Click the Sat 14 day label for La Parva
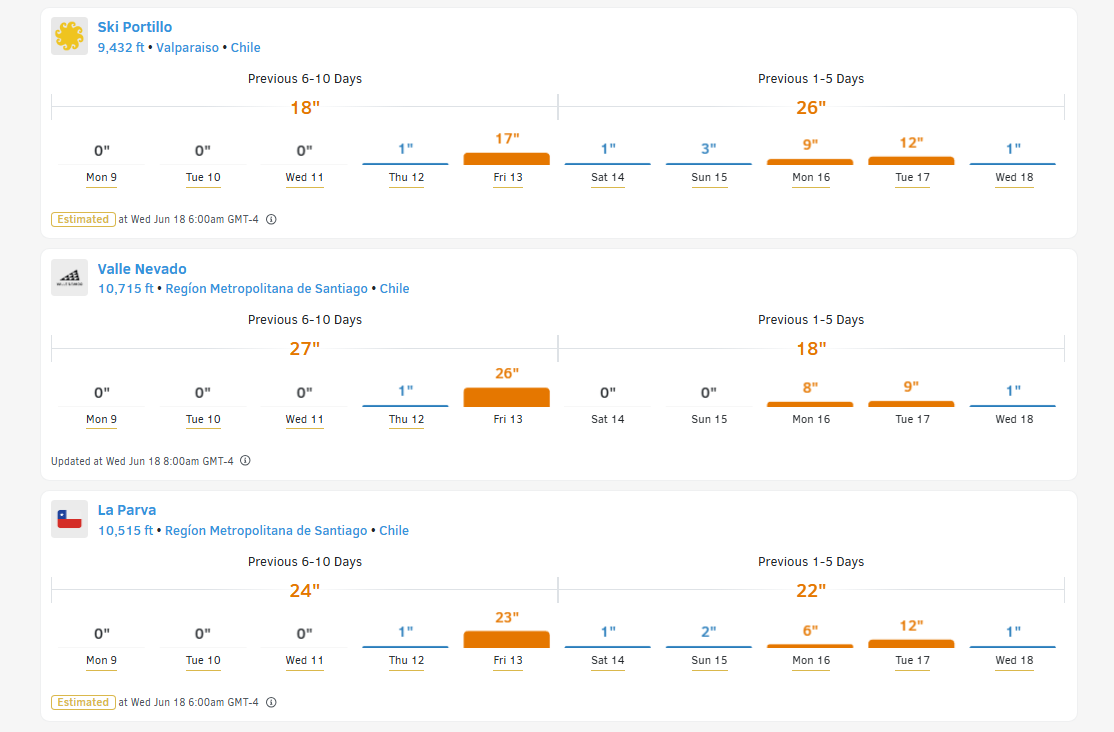 tap(607, 660)
